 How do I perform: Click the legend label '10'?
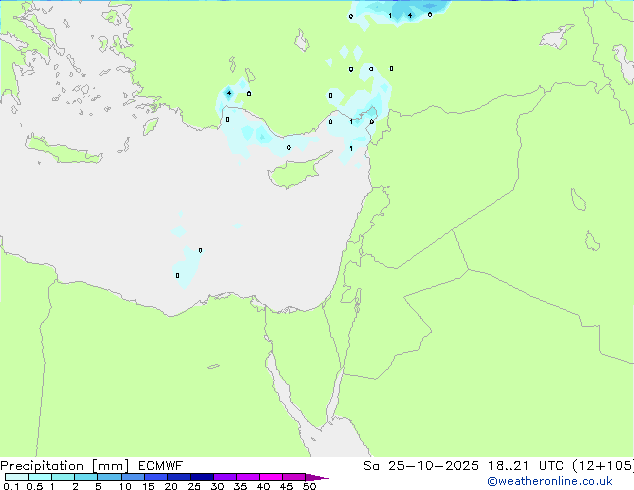click(125, 486)
